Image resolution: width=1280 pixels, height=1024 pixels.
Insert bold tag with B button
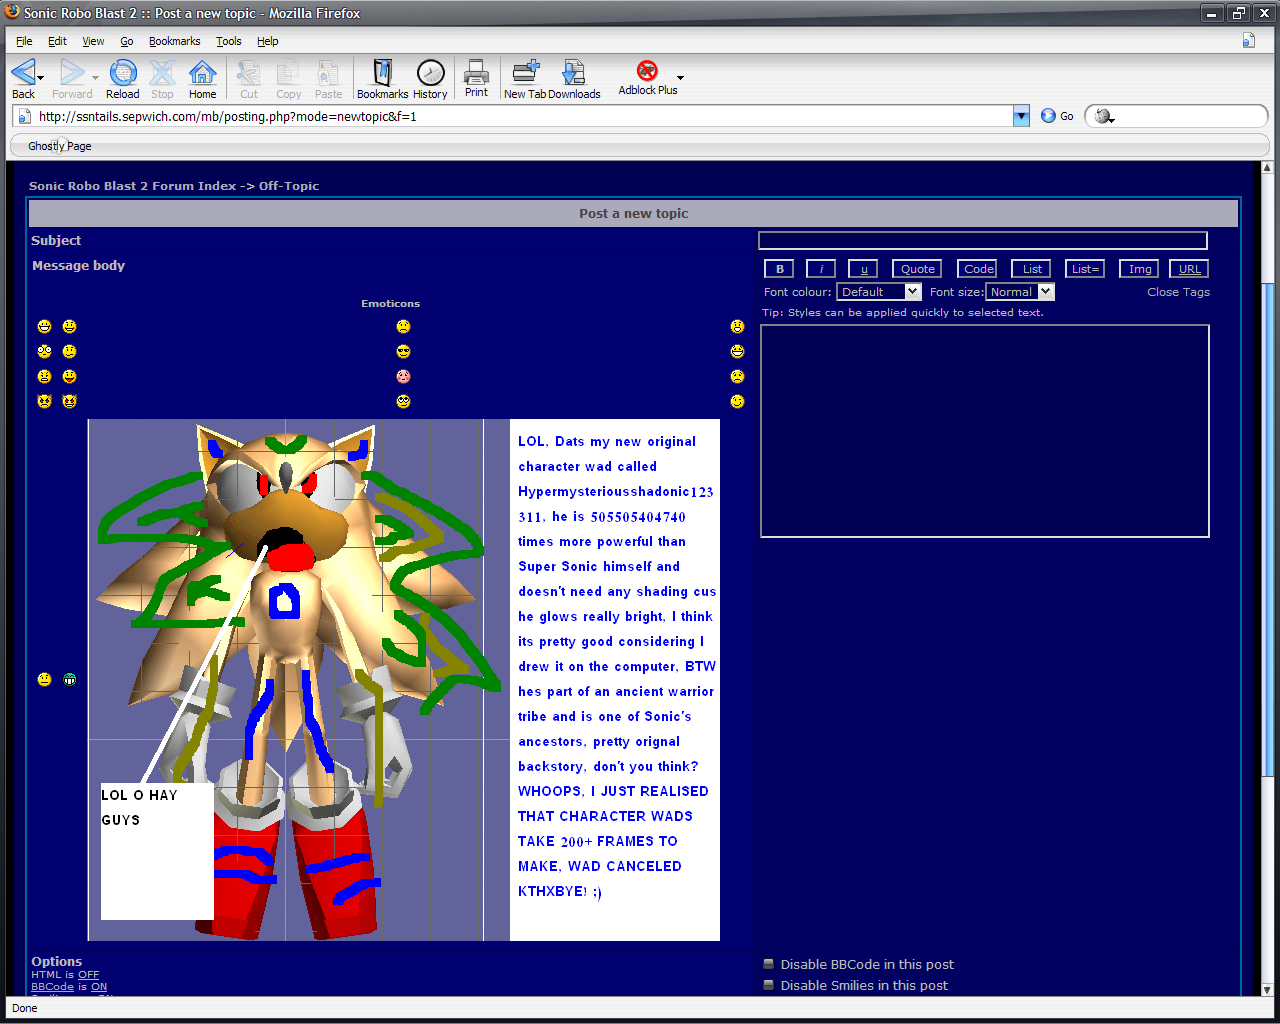(780, 269)
